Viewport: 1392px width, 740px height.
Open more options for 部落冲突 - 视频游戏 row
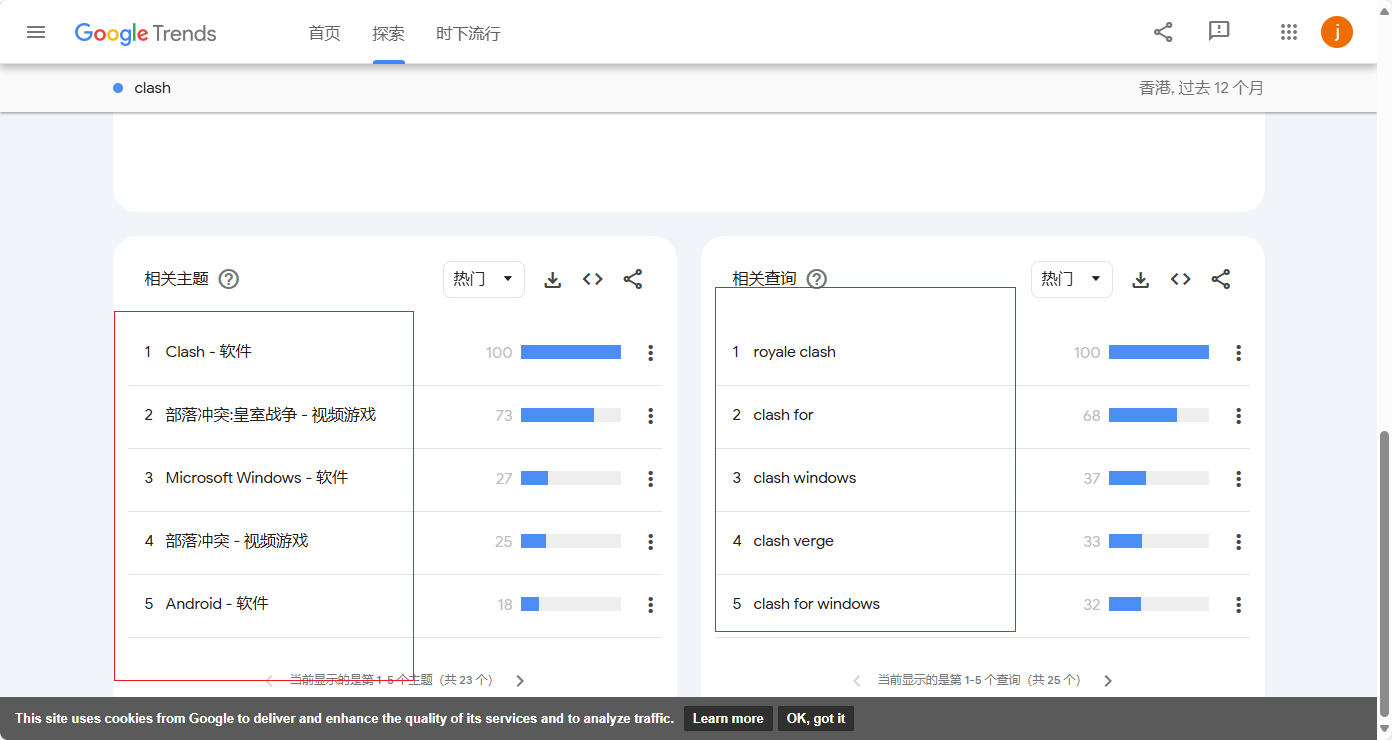(x=651, y=542)
